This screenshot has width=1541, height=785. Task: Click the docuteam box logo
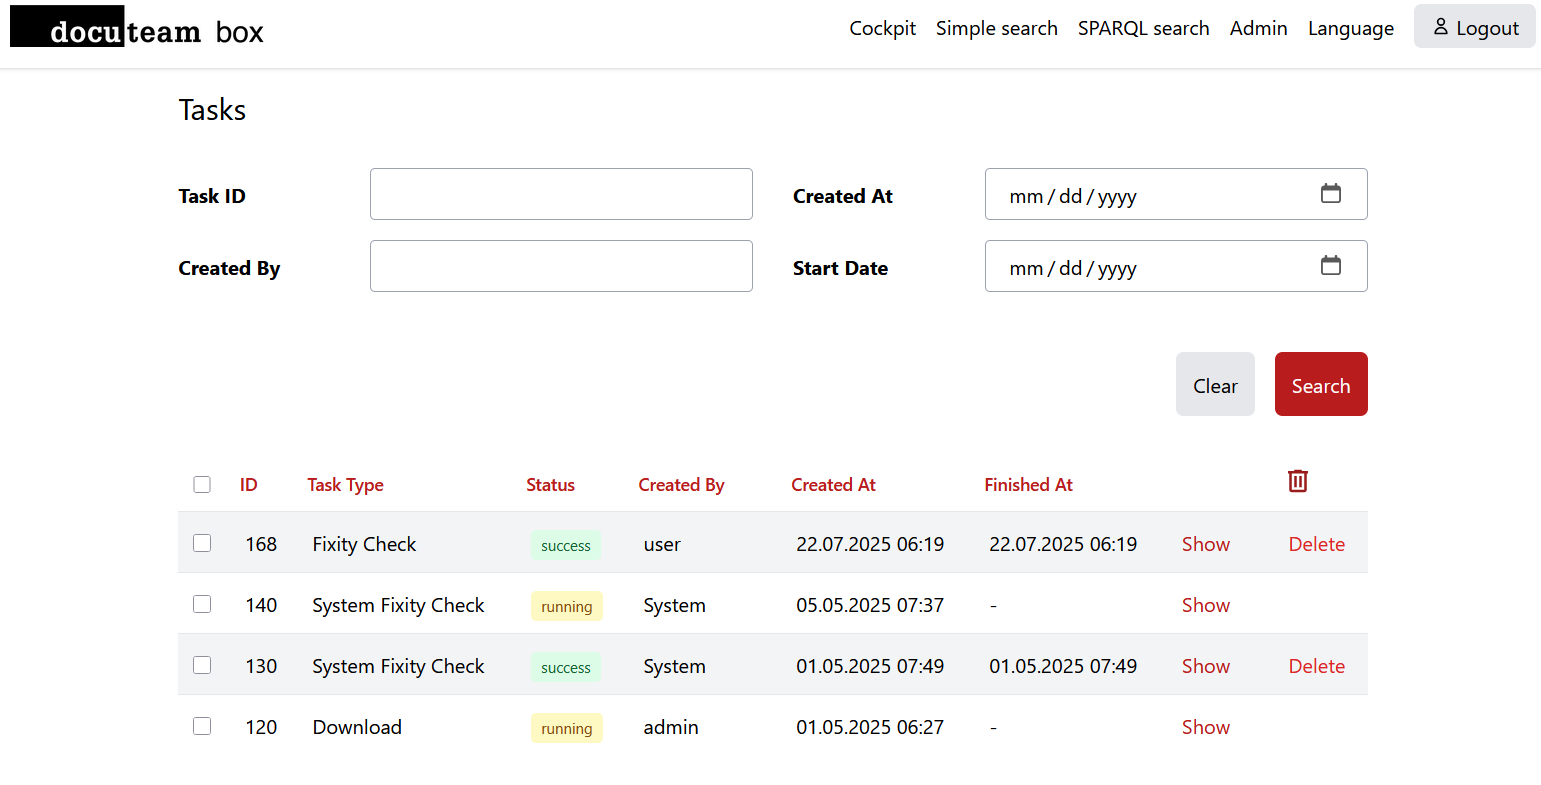[x=137, y=30]
